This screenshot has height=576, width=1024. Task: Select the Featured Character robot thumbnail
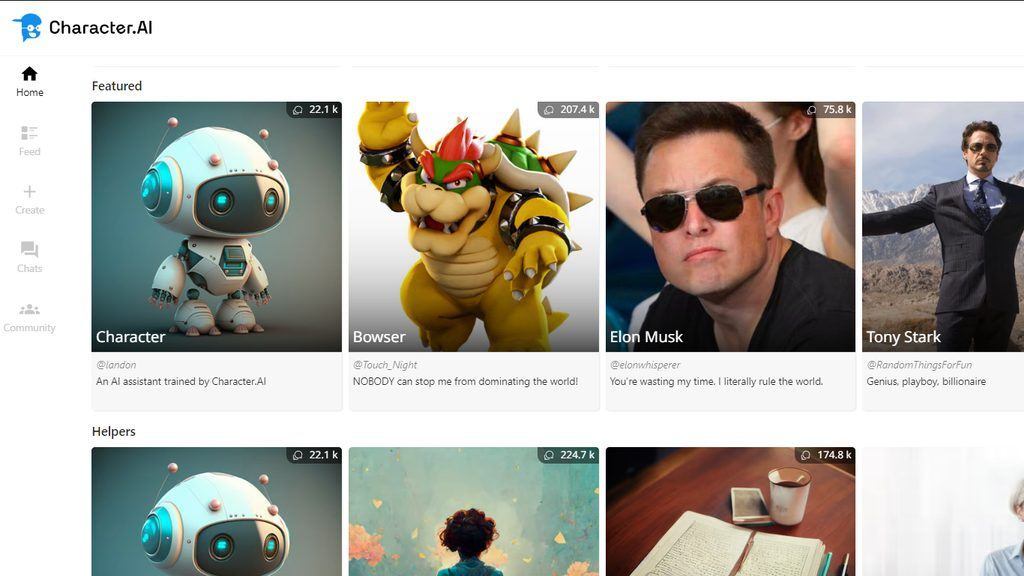click(216, 227)
